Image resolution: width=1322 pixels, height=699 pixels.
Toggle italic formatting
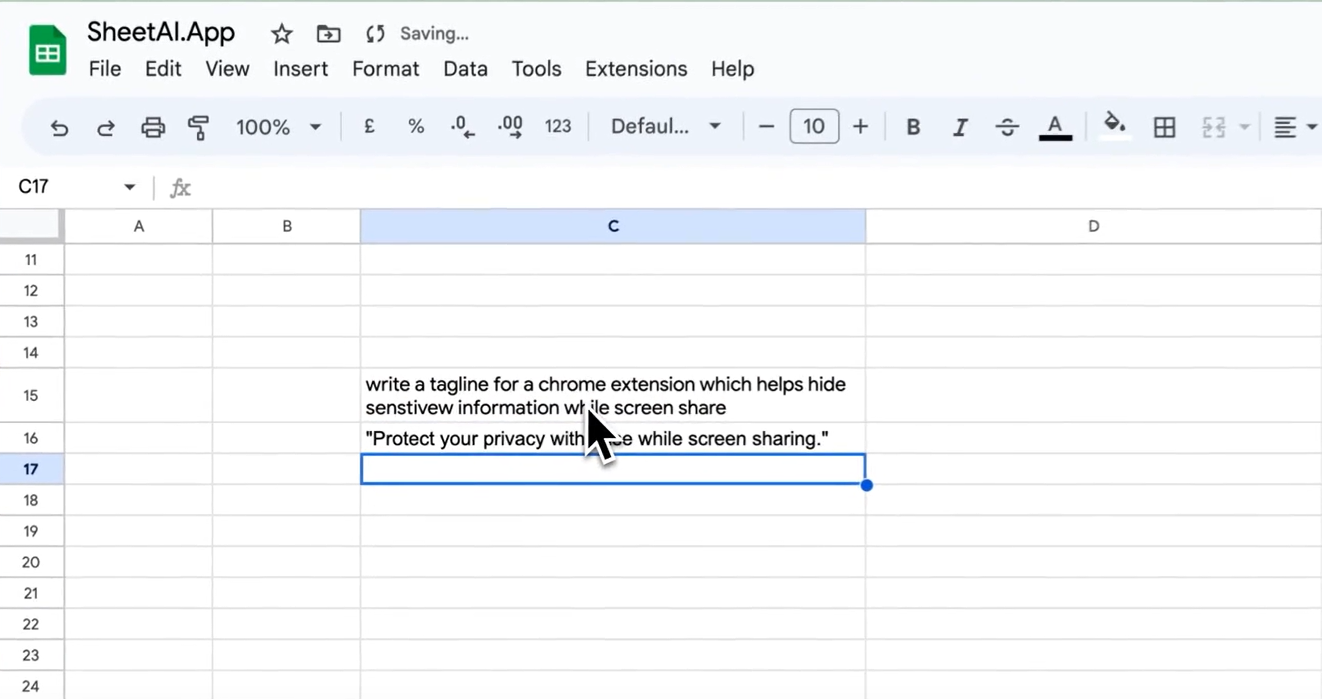click(x=960, y=127)
